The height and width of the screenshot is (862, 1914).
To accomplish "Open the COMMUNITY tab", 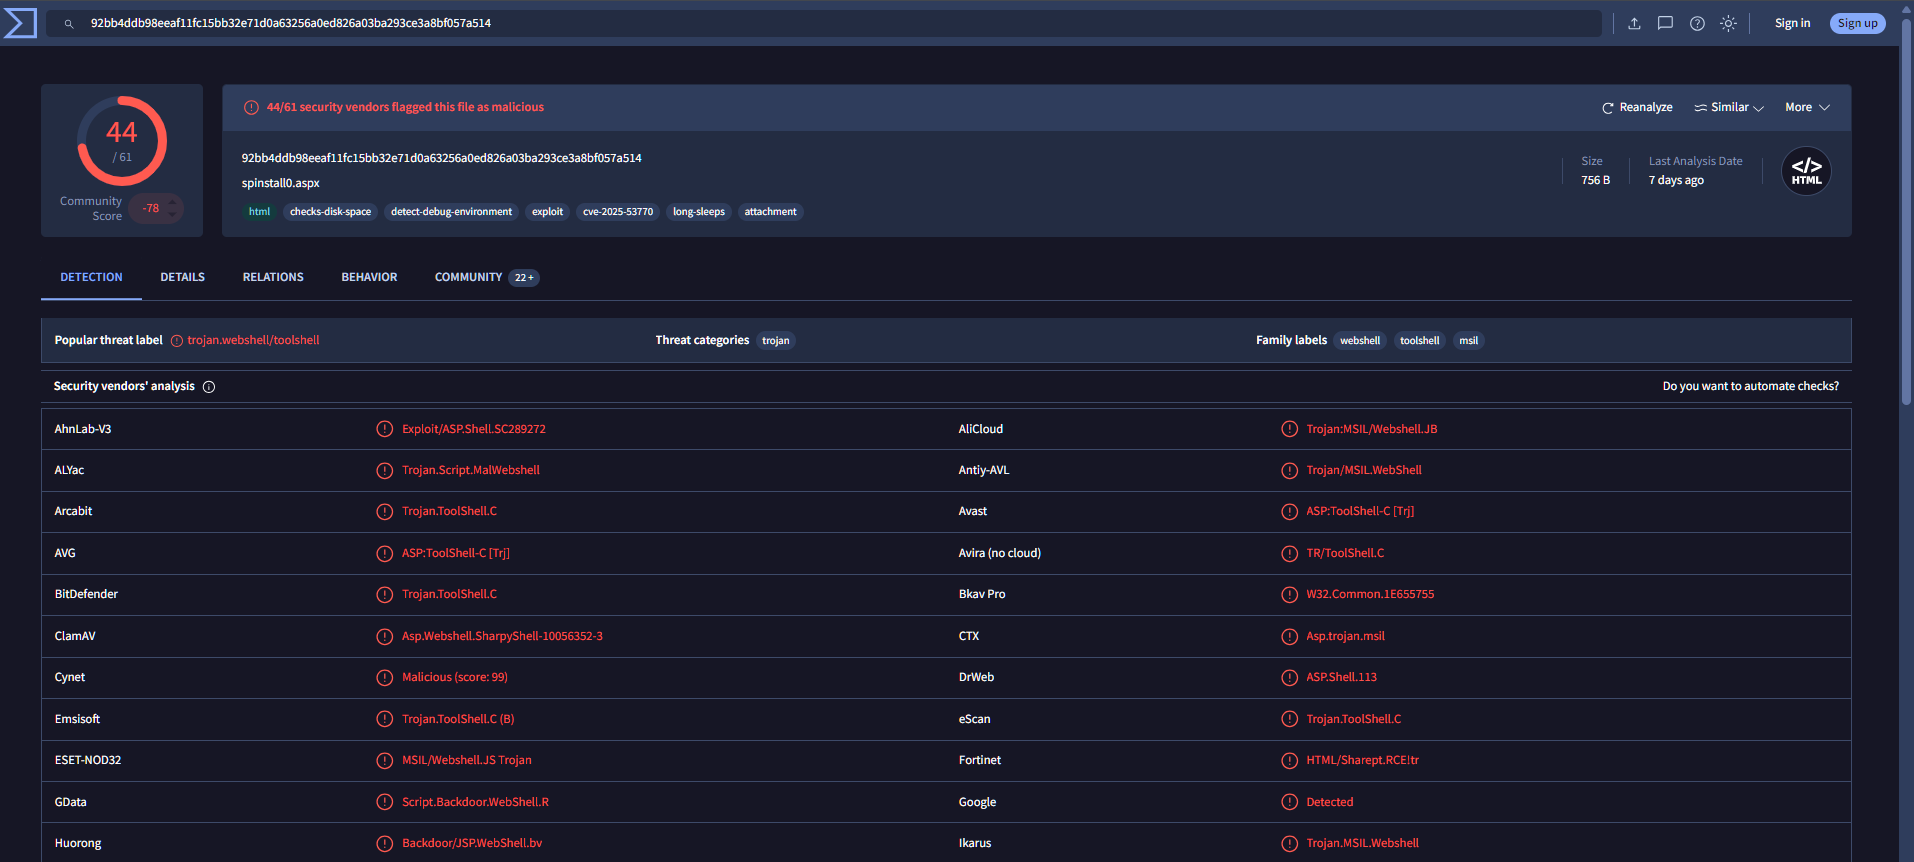I will pyautogui.click(x=486, y=277).
